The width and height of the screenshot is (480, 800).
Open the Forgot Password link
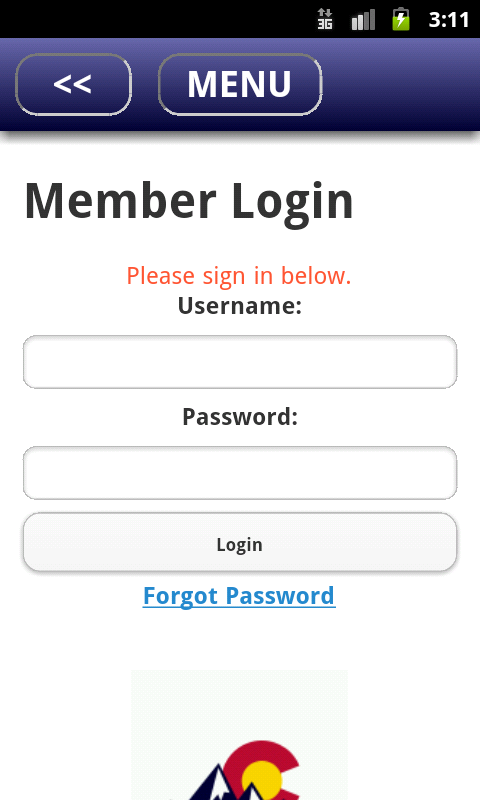click(239, 596)
